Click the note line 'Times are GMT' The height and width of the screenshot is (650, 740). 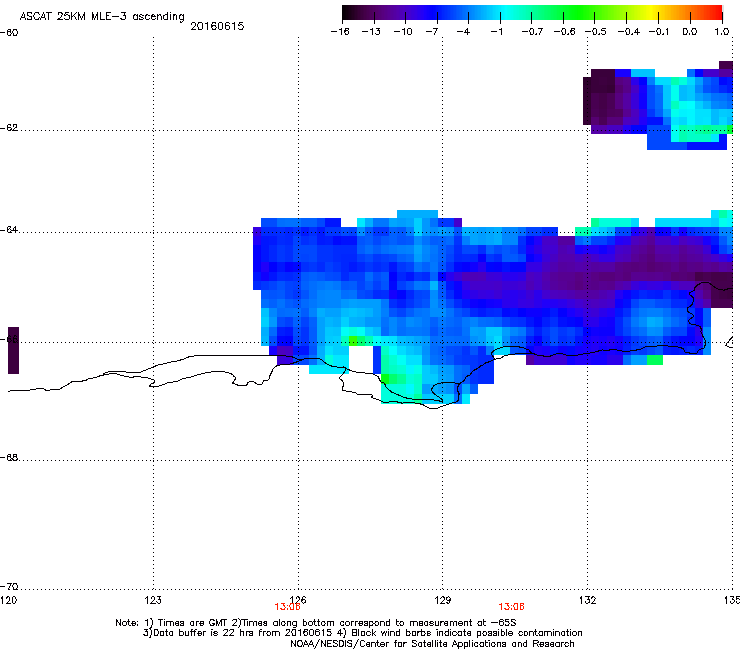point(316,623)
